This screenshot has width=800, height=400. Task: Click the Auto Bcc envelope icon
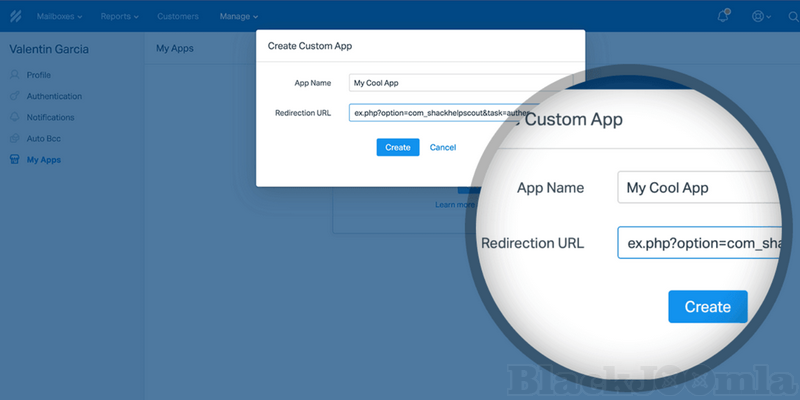point(14,138)
